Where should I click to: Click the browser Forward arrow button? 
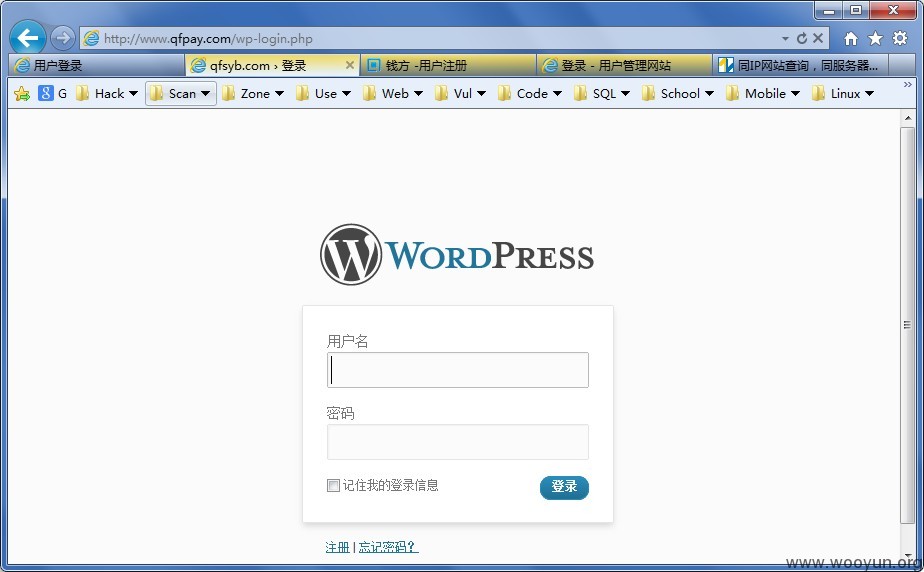click(x=62, y=38)
